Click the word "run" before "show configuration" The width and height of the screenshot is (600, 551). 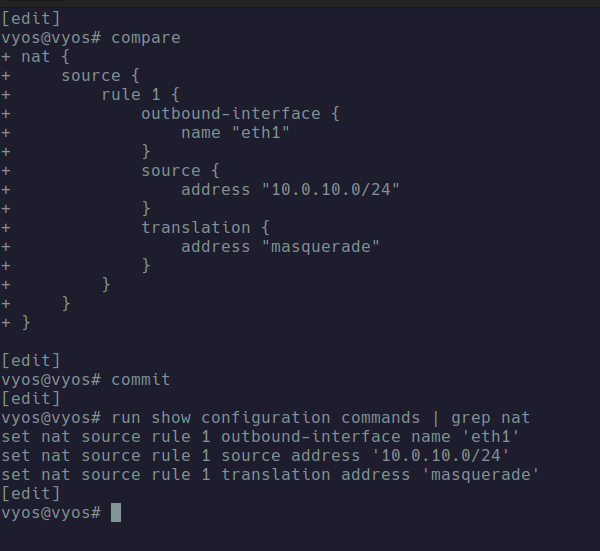click(126, 418)
